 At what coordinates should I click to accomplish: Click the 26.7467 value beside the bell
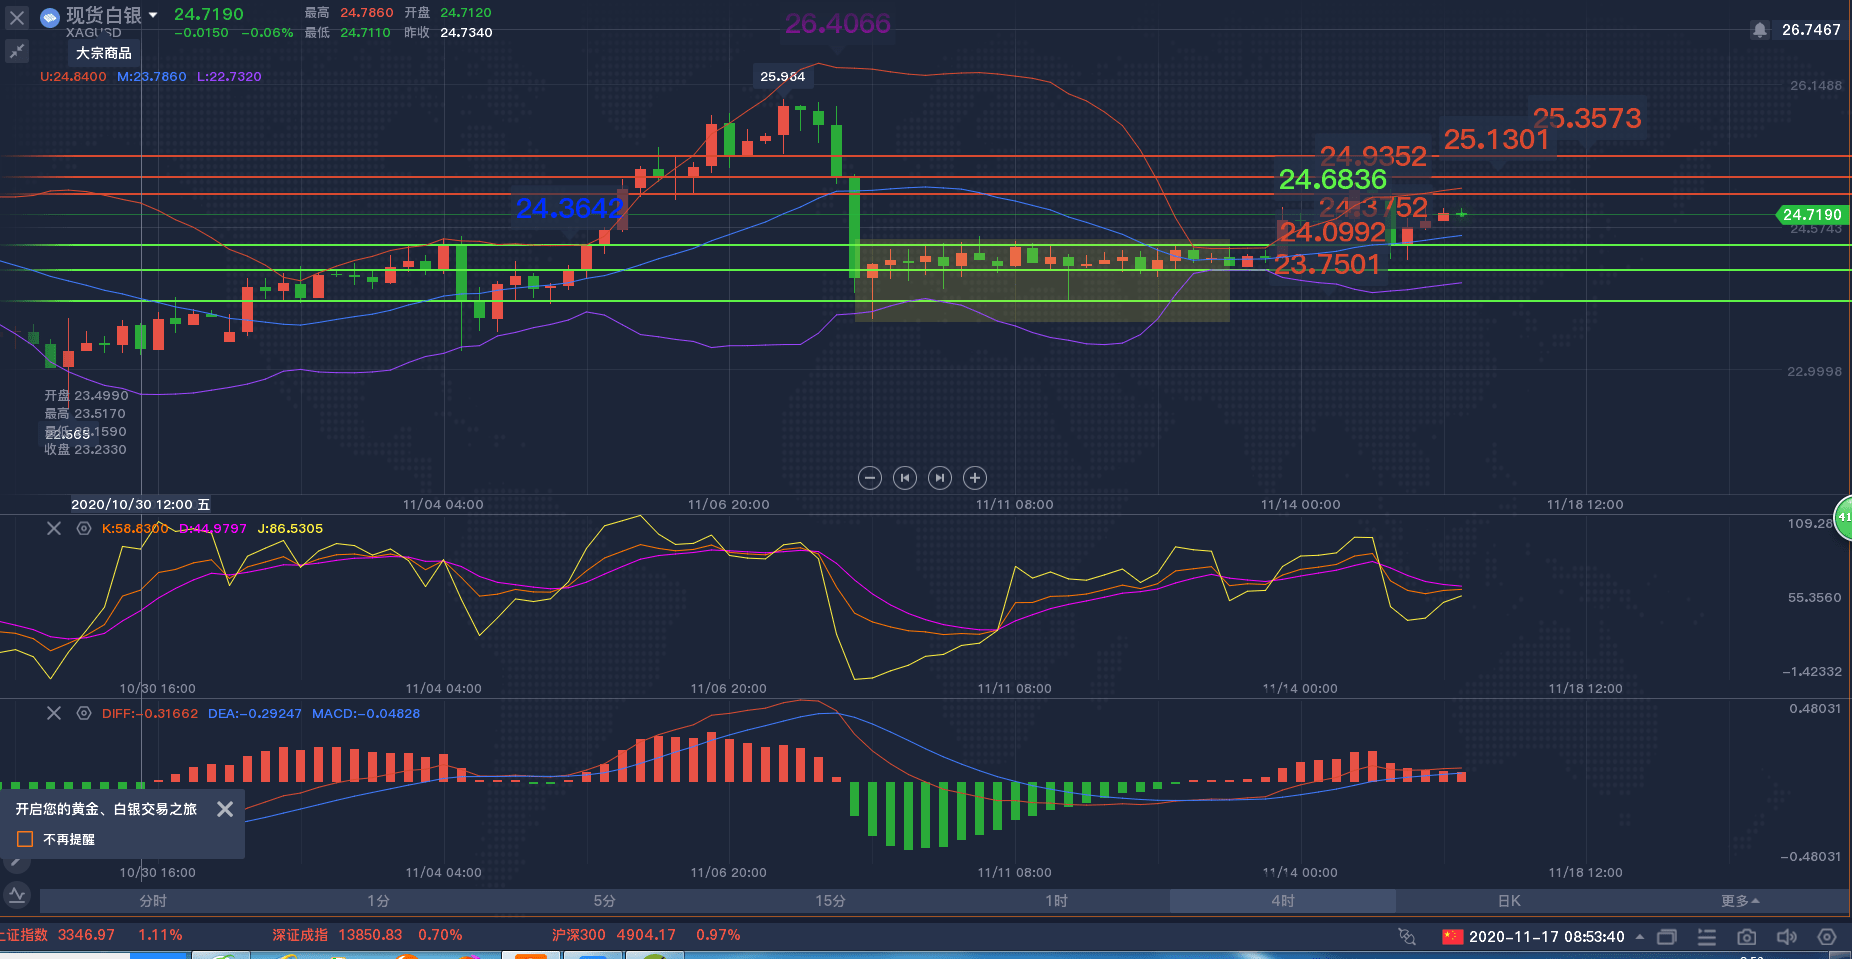(1811, 30)
